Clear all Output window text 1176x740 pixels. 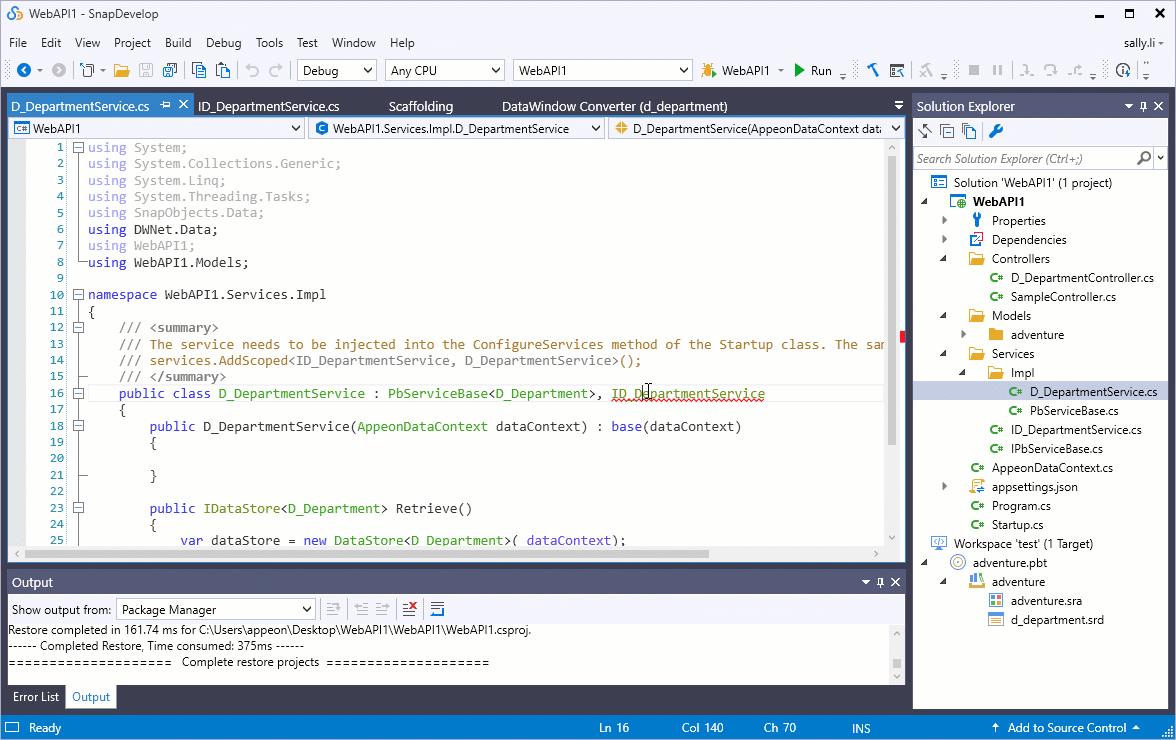tap(409, 608)
